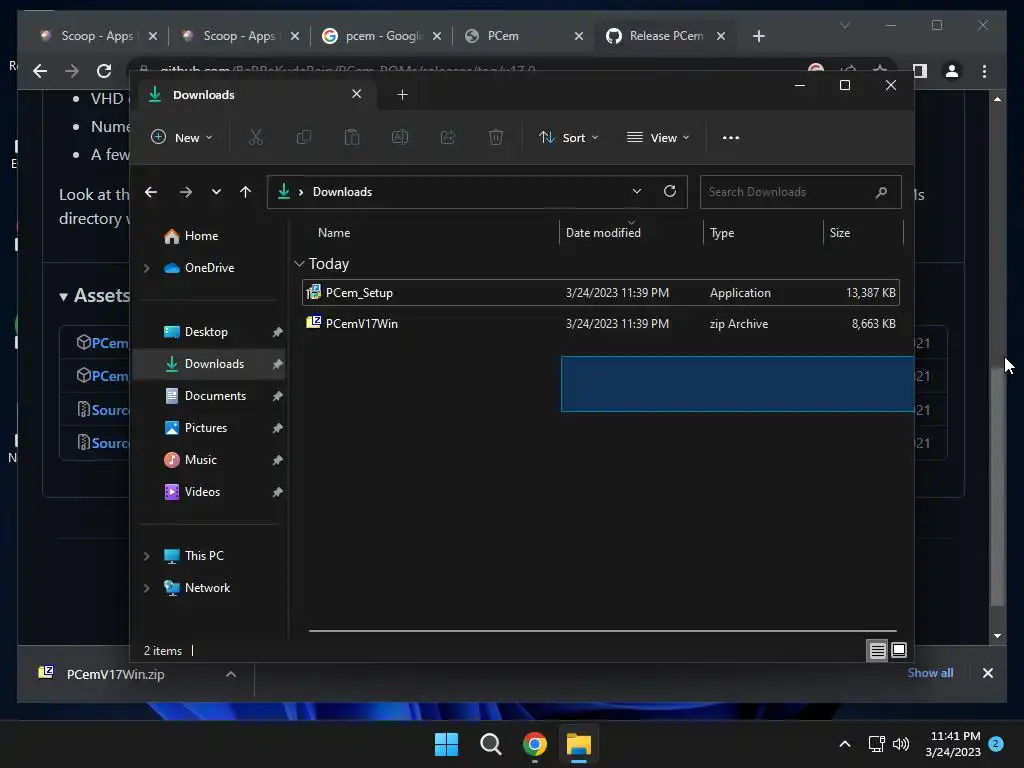This screenshot has width=1024, height=768.
Task: Click the volume icon in system tray
Action: (901, 744)
